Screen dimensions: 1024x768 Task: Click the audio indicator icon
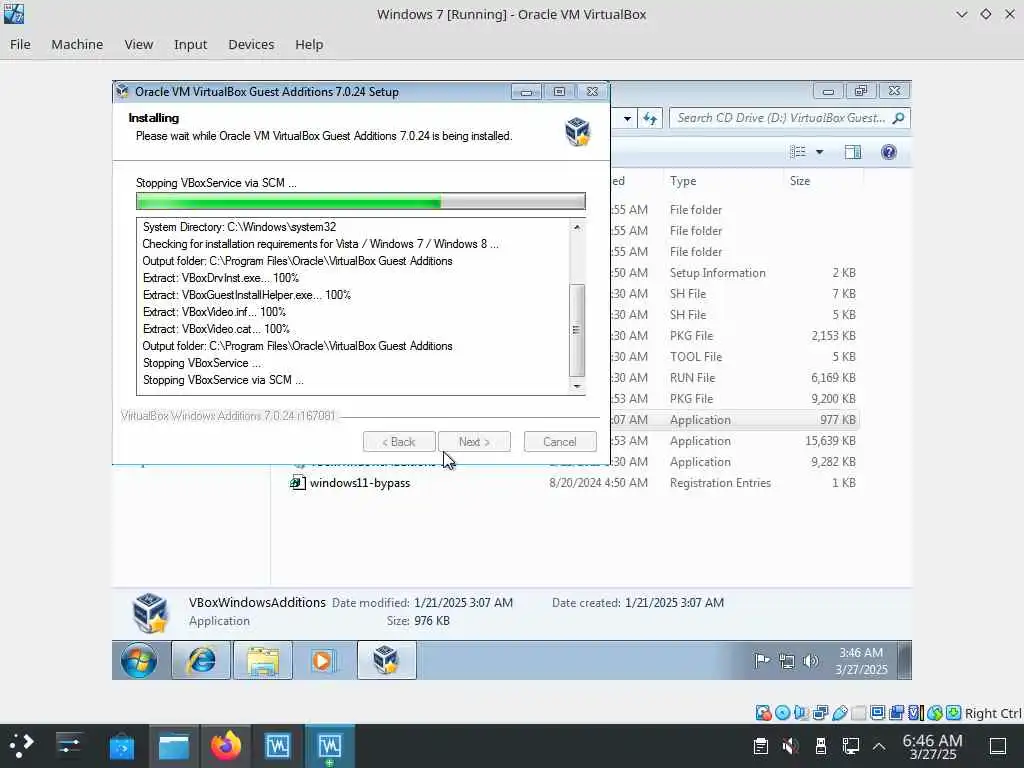tap(801, 713)
